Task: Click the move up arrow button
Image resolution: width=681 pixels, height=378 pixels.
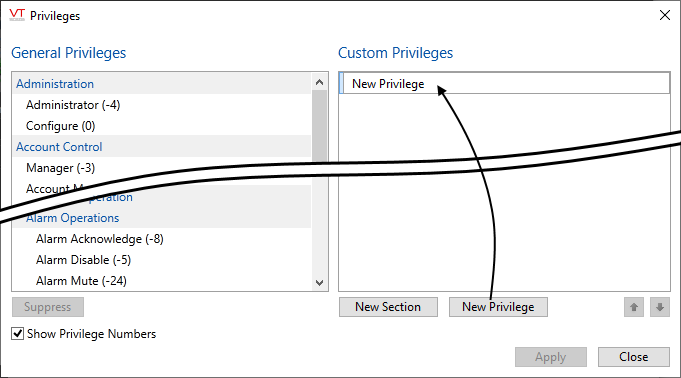Action: (634, 307)
